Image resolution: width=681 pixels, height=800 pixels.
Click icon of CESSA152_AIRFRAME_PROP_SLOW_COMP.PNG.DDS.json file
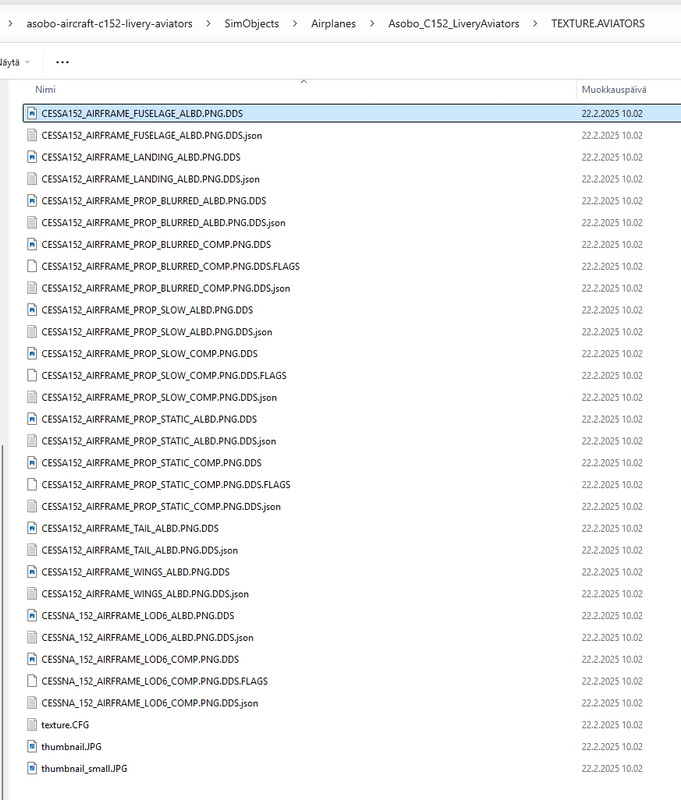pyautogui.click(x=32, y=397)
